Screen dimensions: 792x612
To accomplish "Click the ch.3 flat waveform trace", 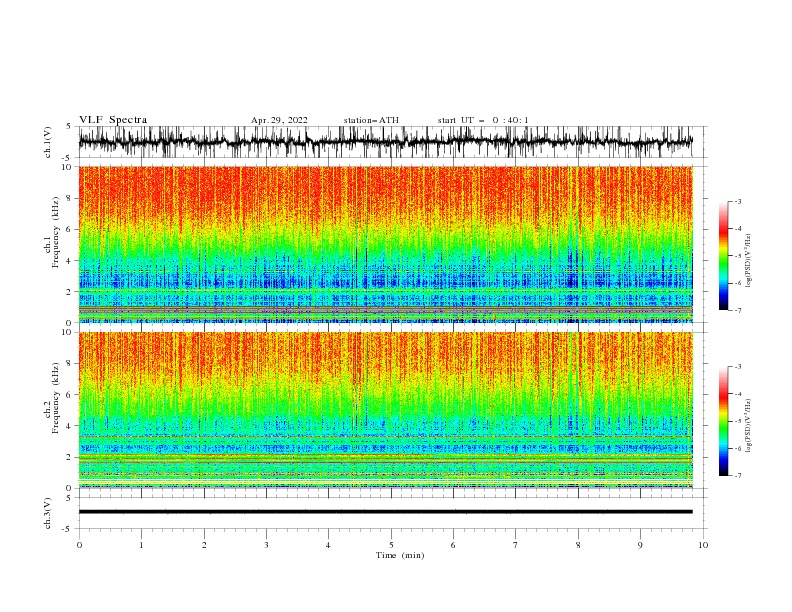I will 385,512.
